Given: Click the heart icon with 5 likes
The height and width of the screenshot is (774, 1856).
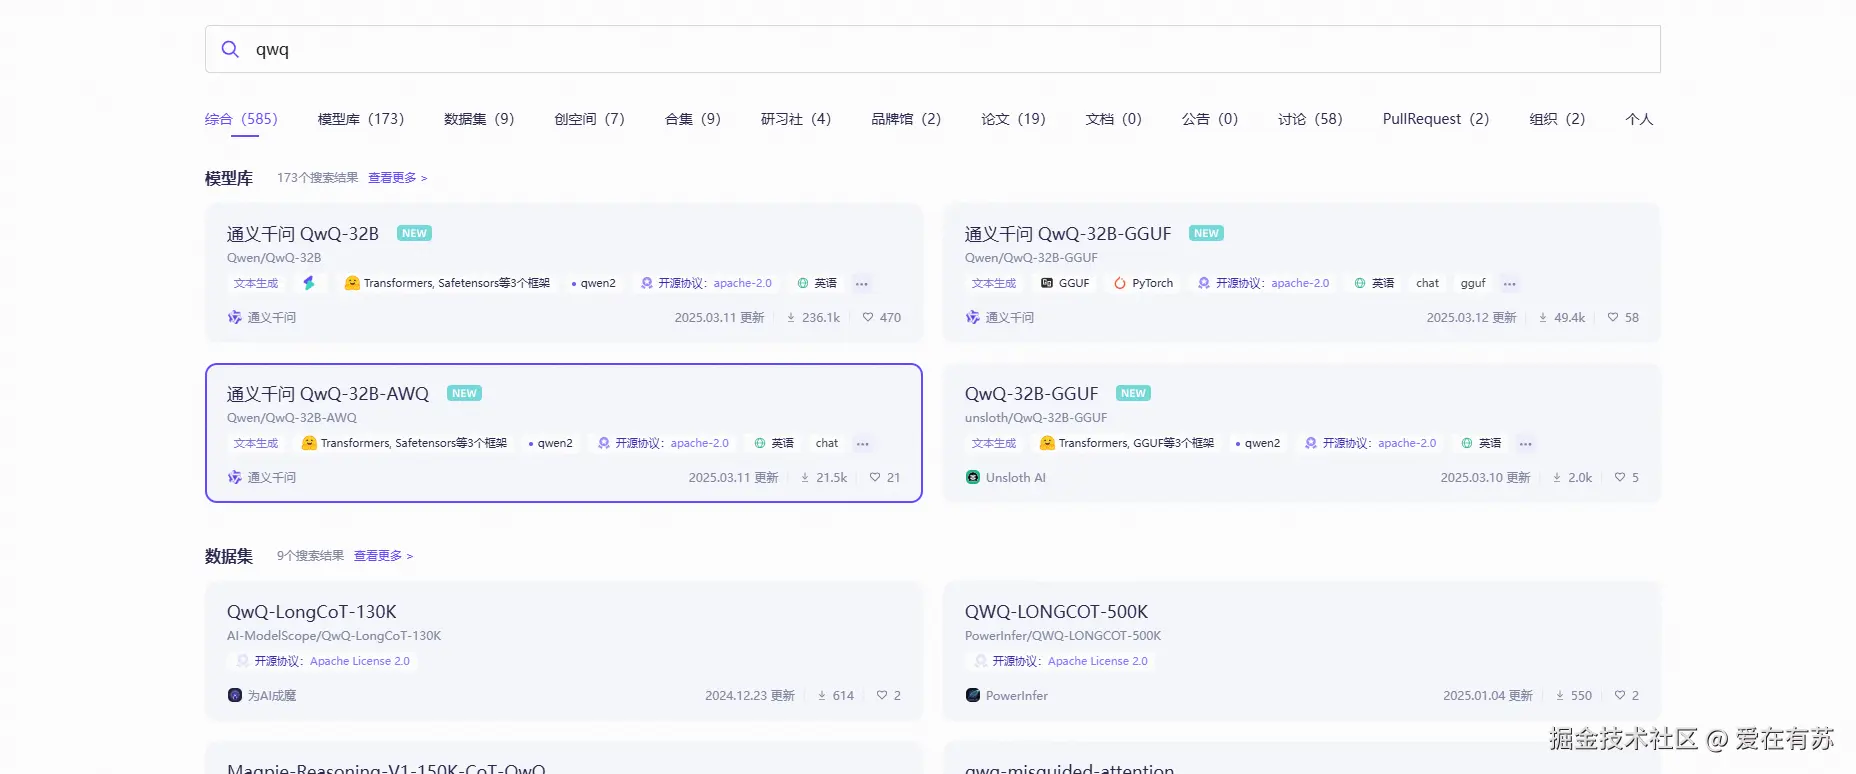Looking at the screenshot, I should coord(1620,477).
